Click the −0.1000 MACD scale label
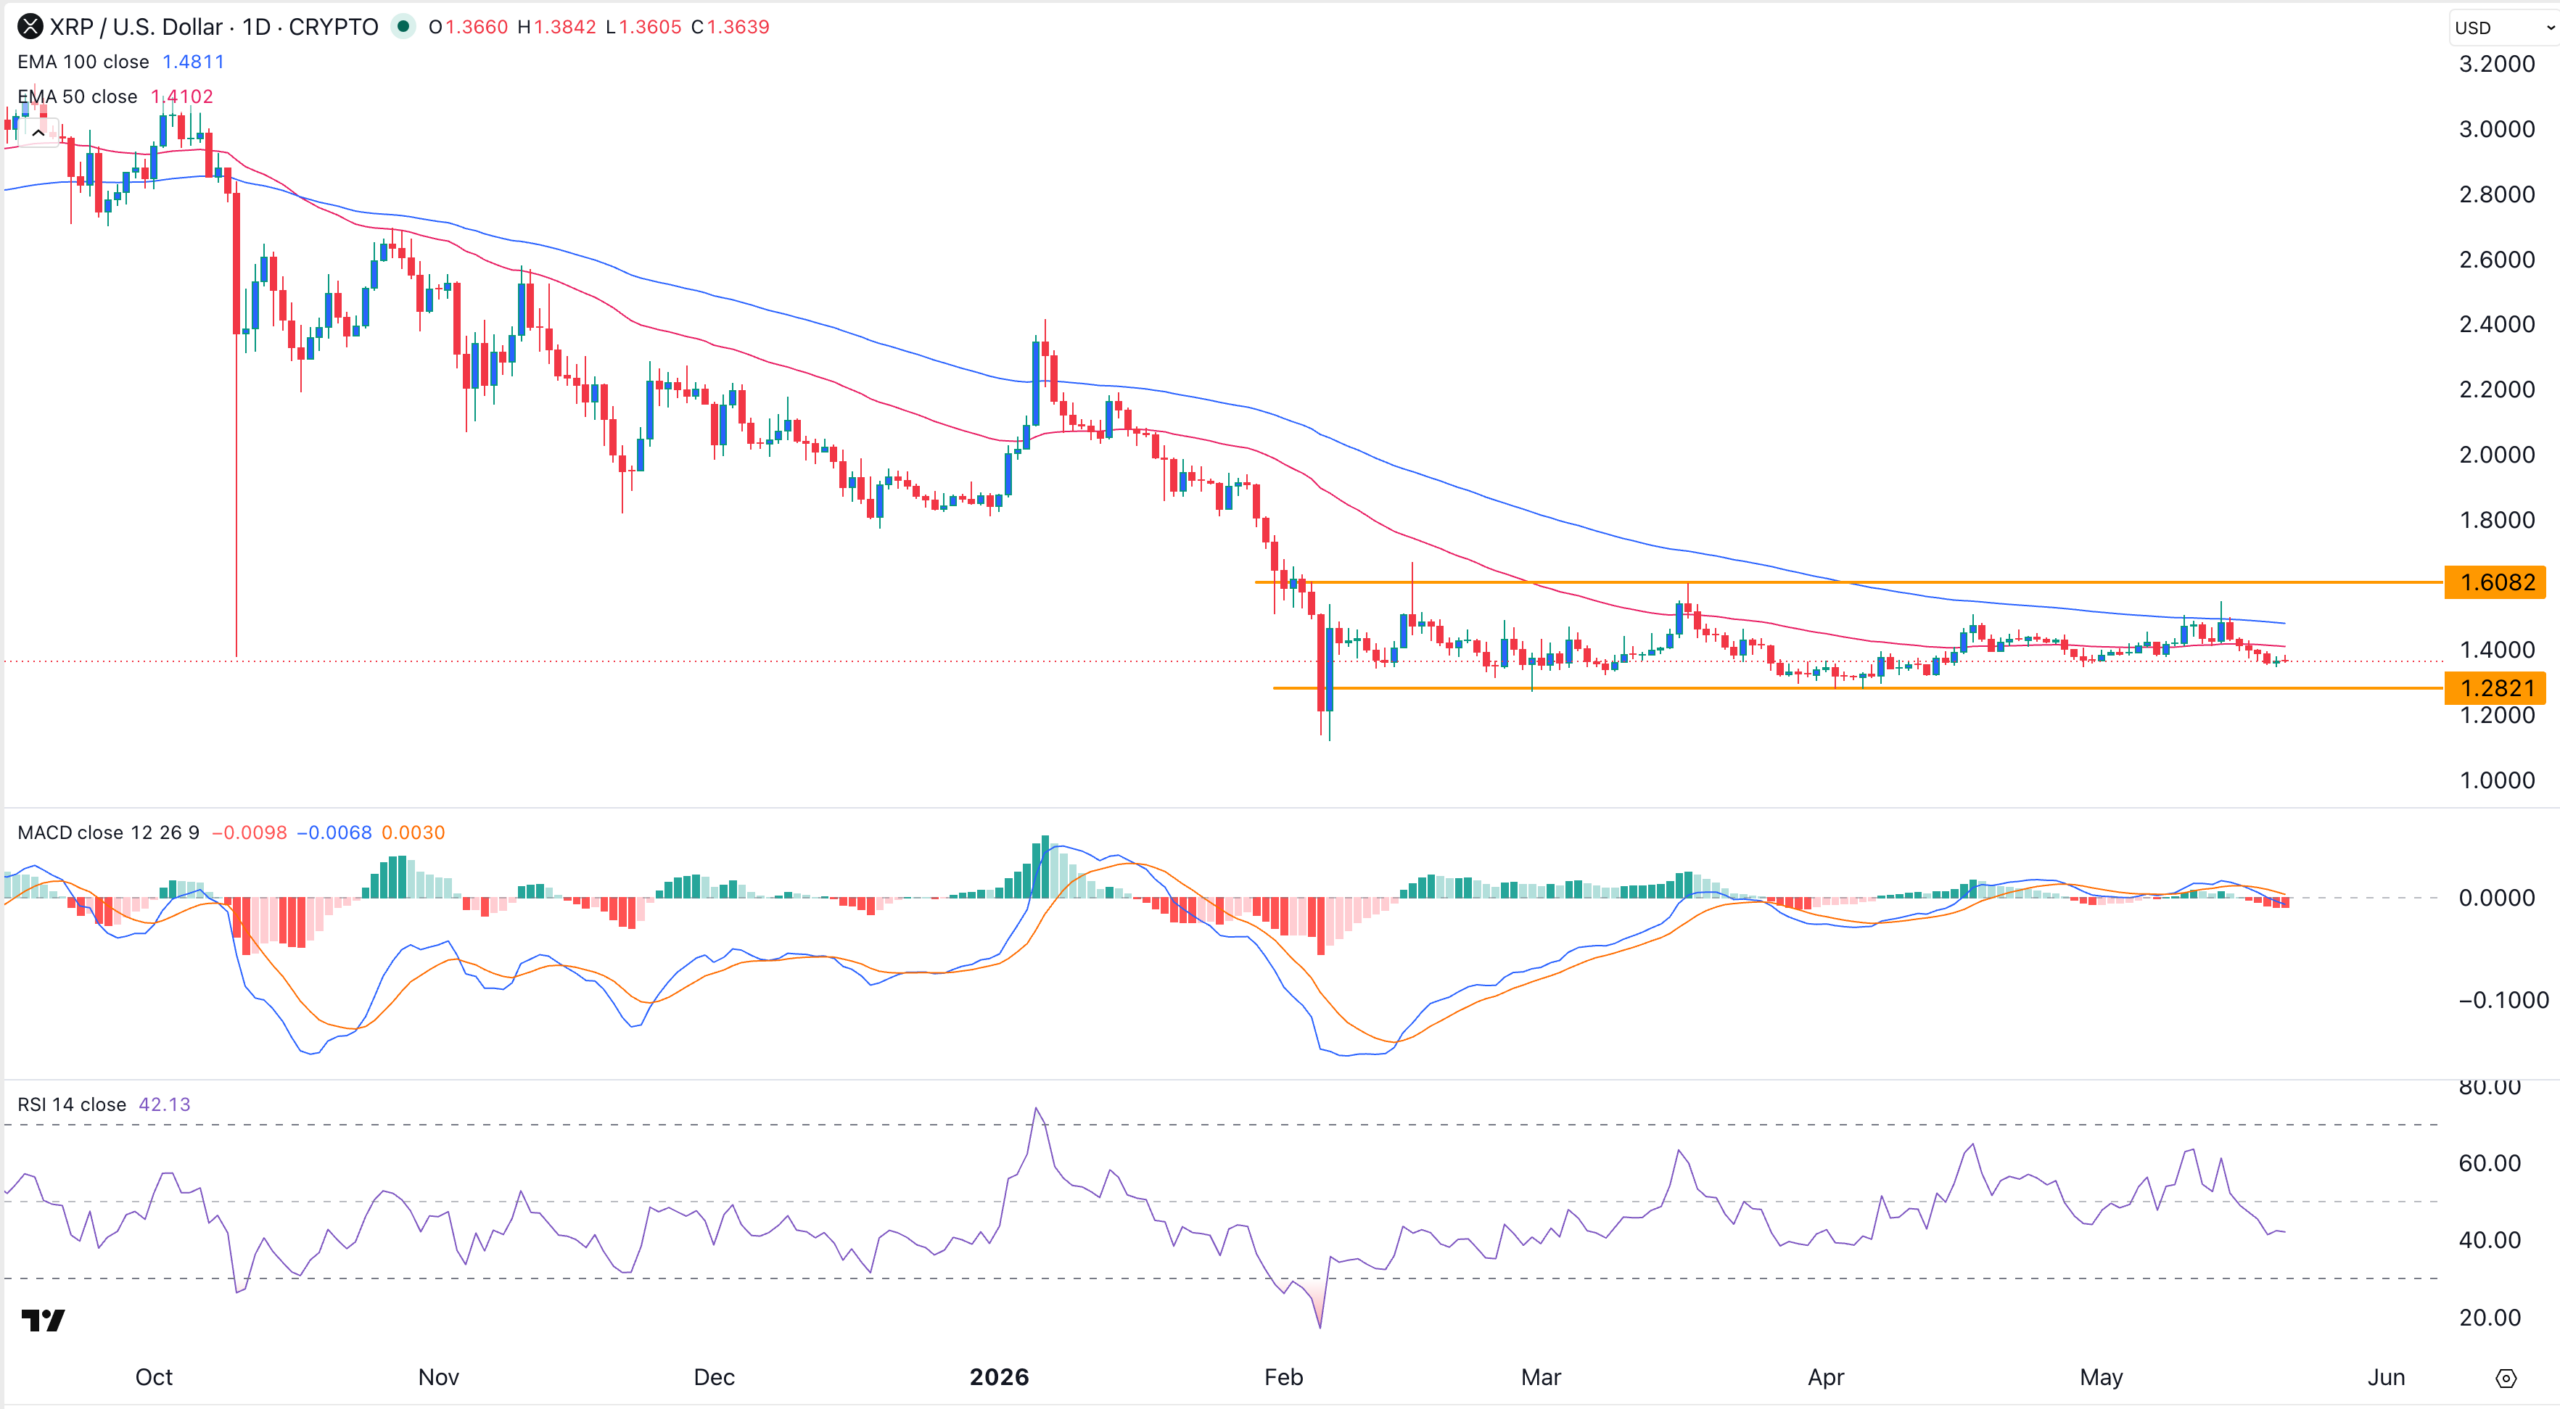 pyautogui.click(x=2503, y=1000)
